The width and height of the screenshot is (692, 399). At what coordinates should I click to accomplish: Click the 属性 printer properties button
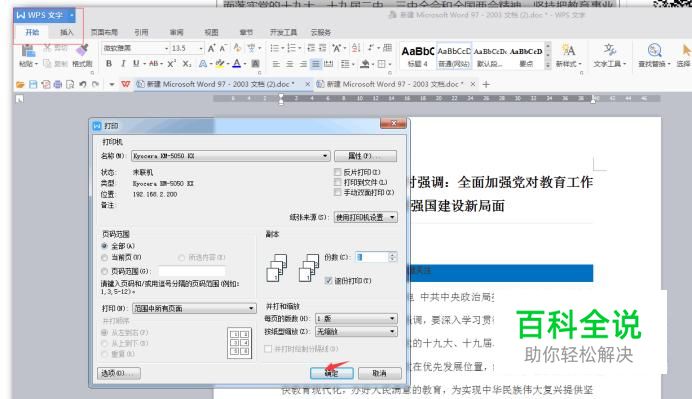point(365,156)
